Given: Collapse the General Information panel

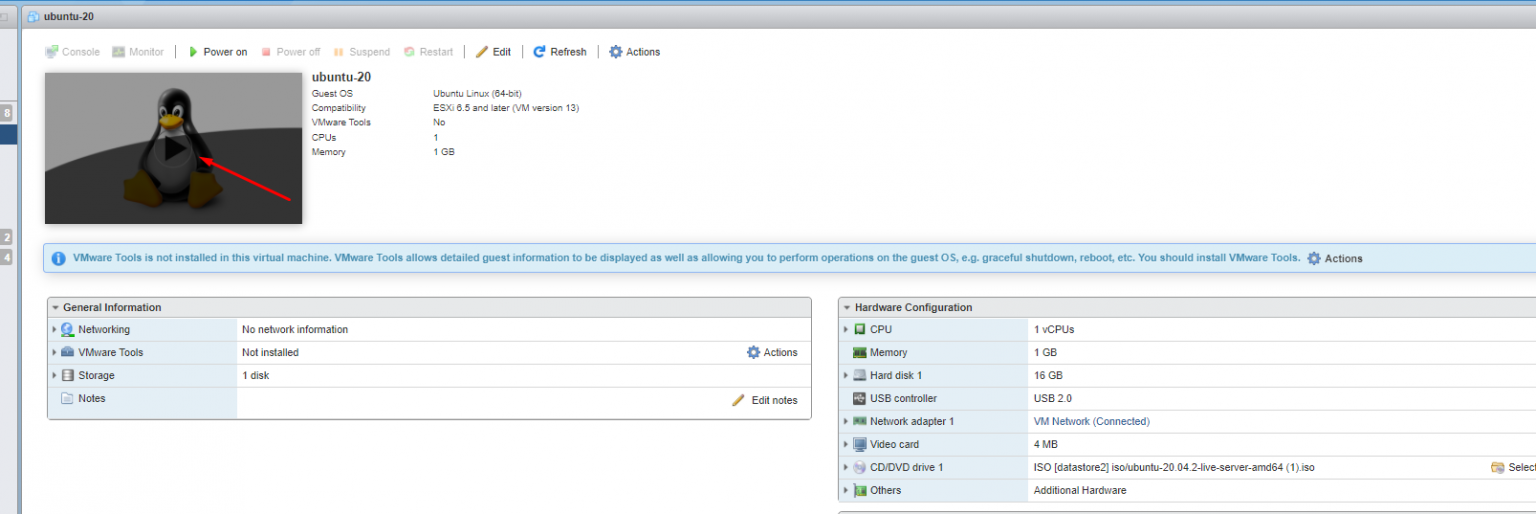Looking at the screenshot, I should tap(56, 308).
